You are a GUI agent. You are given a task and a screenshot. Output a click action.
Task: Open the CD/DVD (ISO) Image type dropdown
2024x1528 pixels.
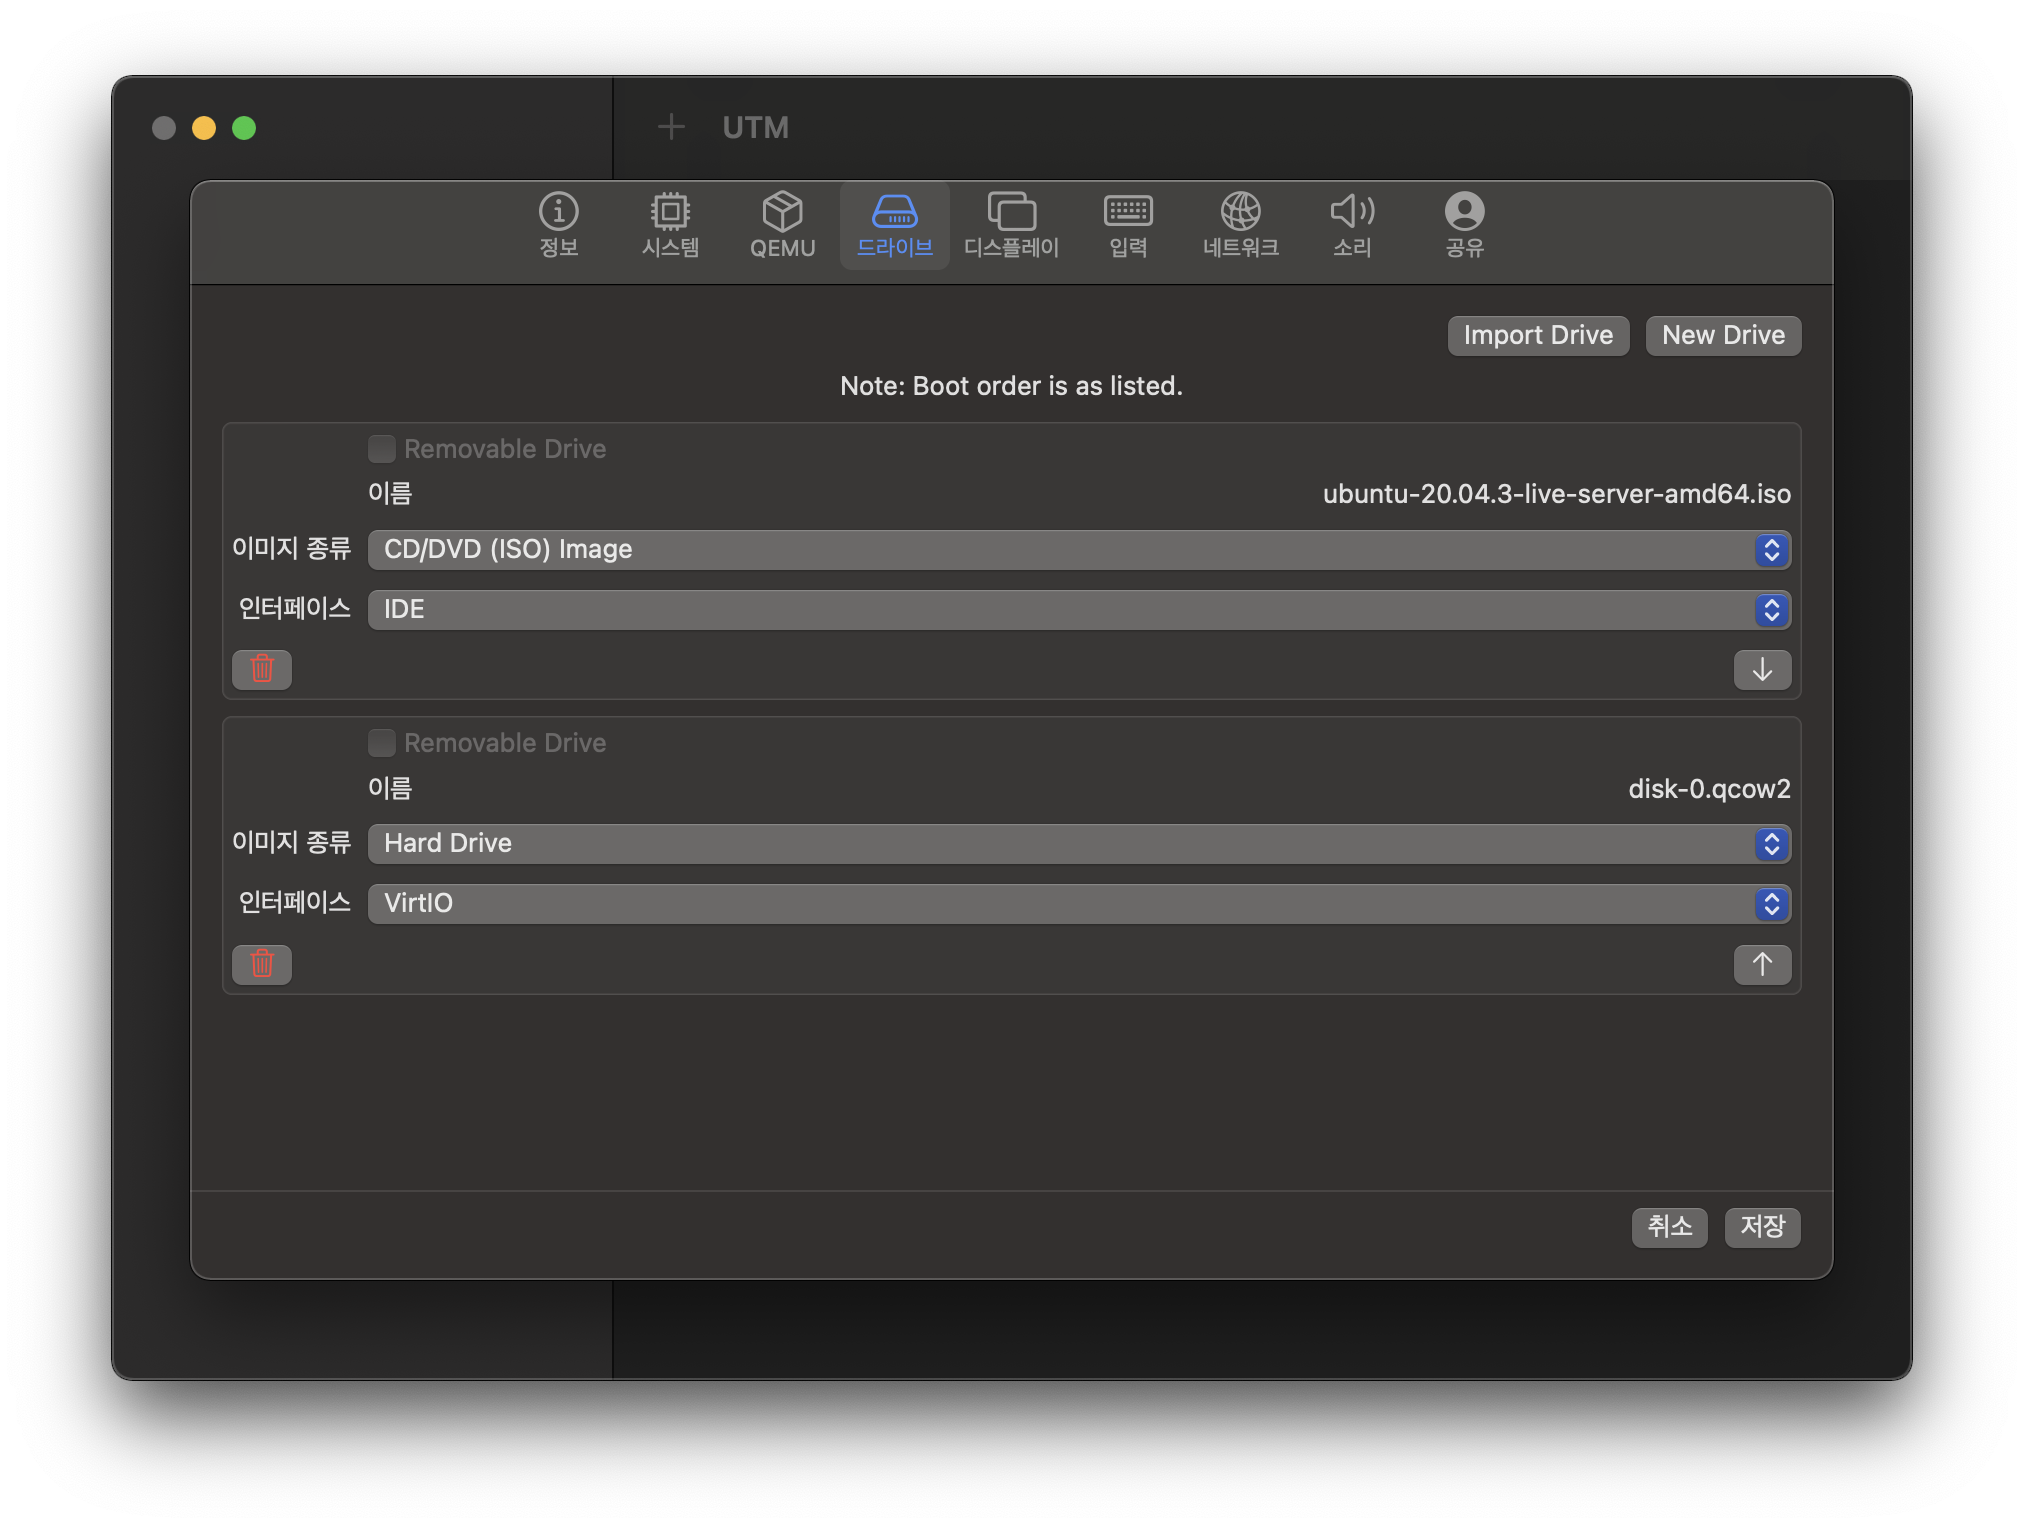pos(1078,550)
